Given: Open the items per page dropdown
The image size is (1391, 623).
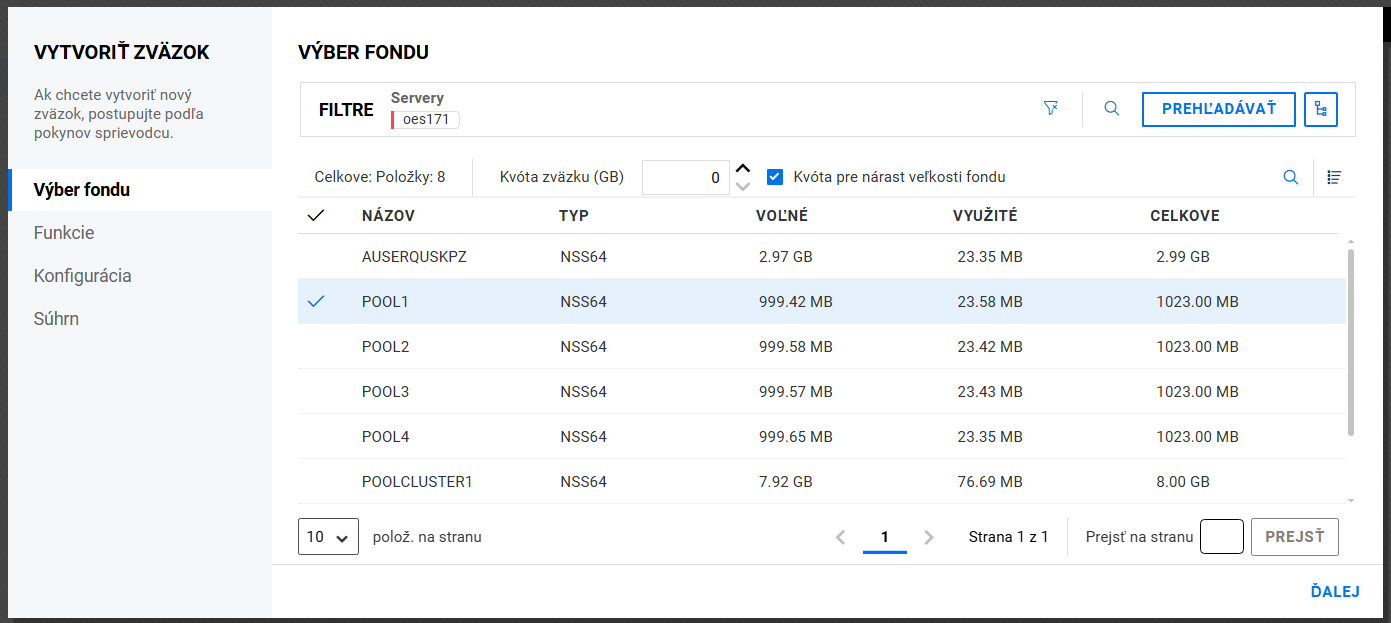Looking at the screenshot, I should (328, 537).
